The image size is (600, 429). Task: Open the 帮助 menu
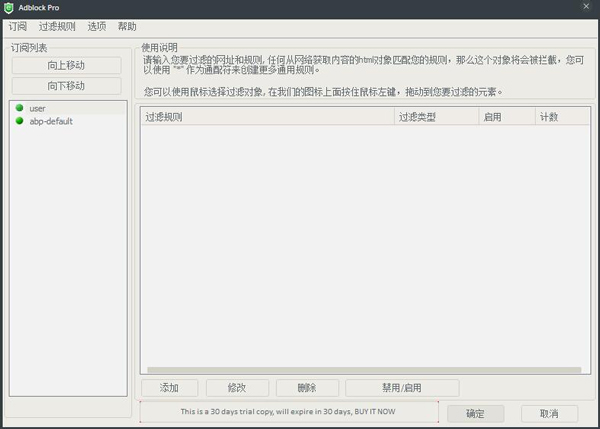pos(127,26)
